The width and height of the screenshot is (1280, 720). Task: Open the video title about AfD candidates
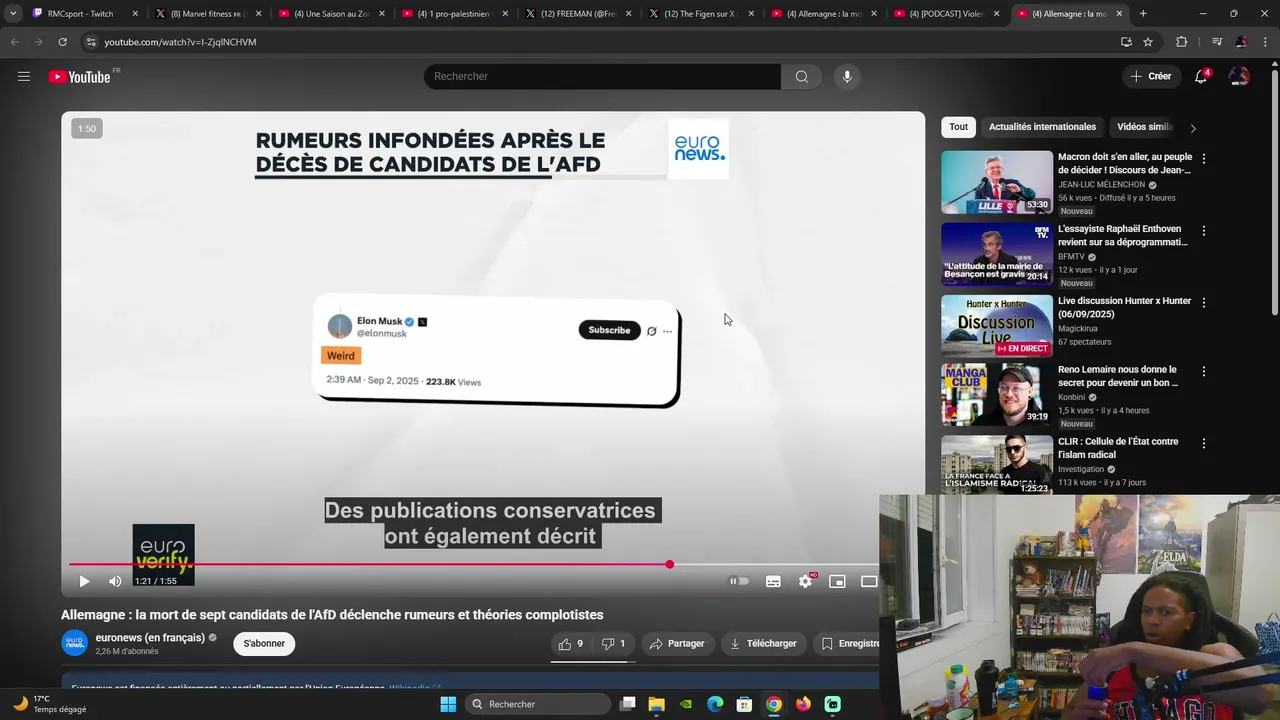pos(332,615)
